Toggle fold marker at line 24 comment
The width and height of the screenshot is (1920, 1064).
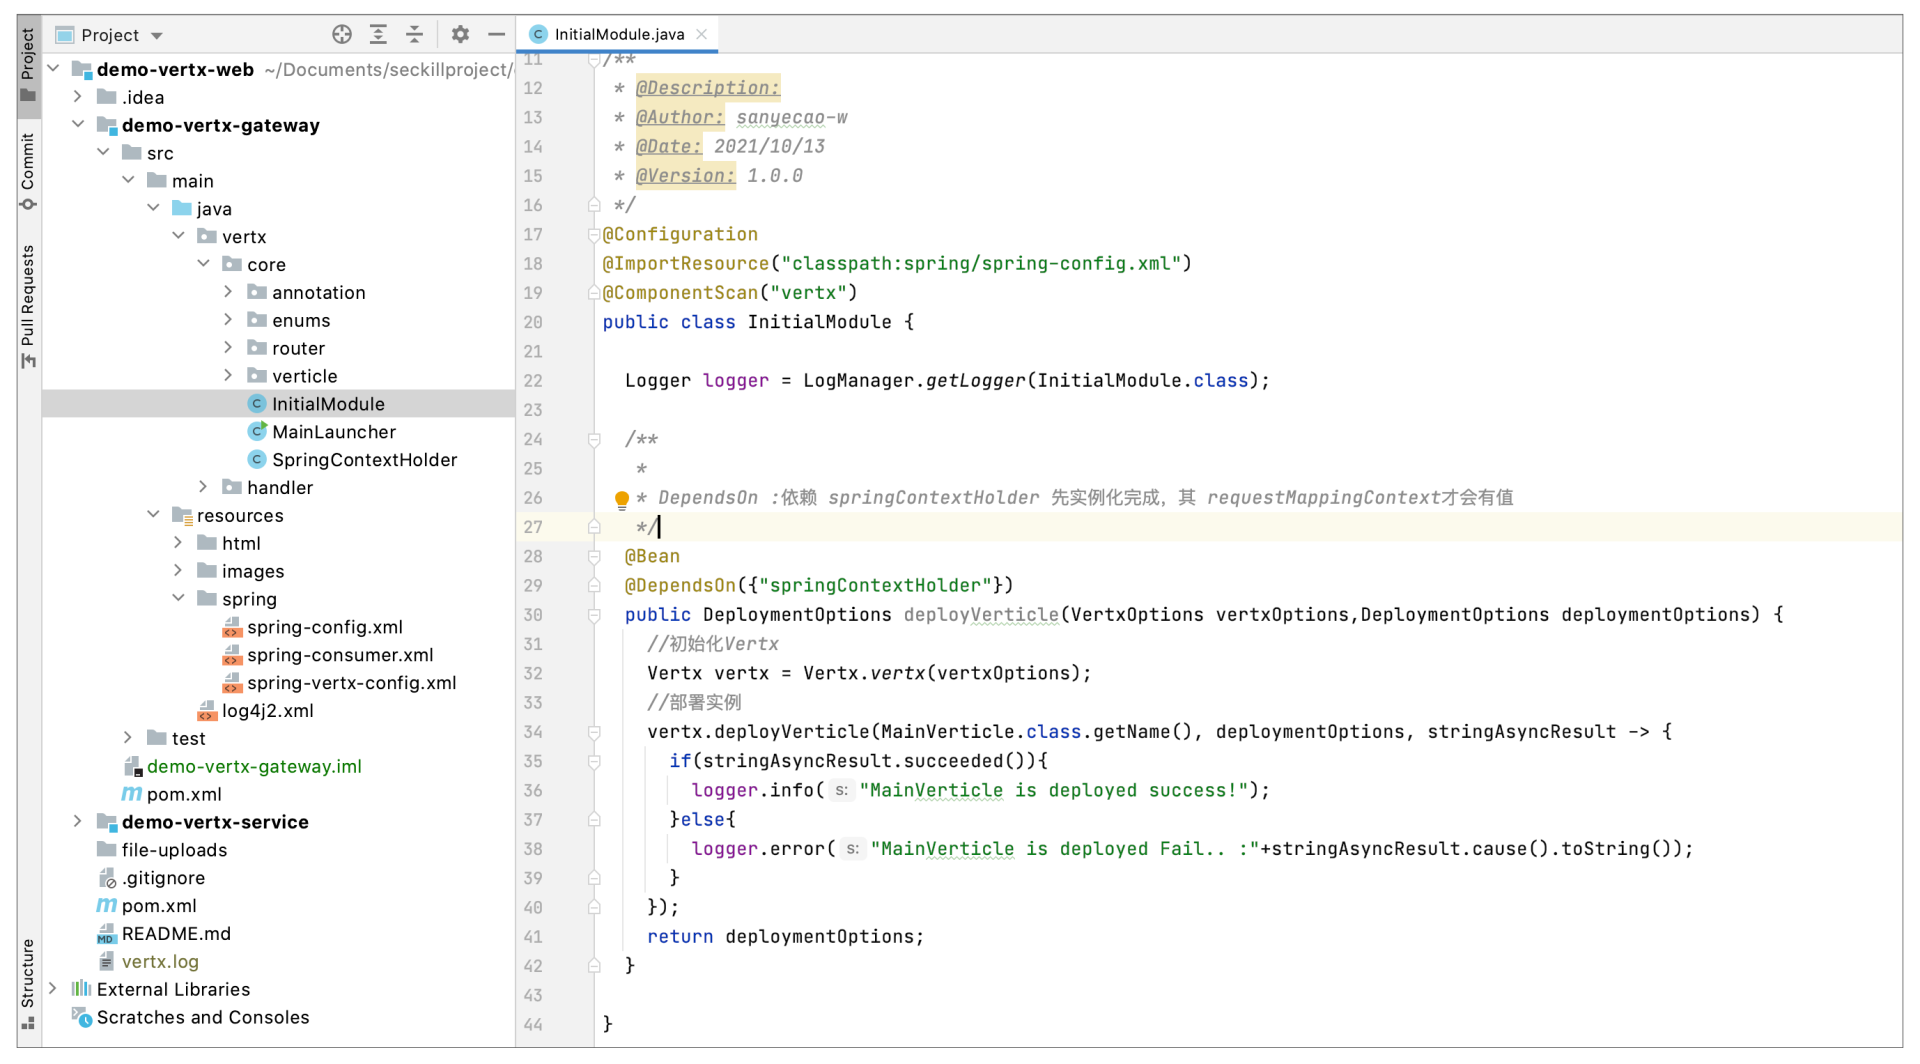pos(594,440)
